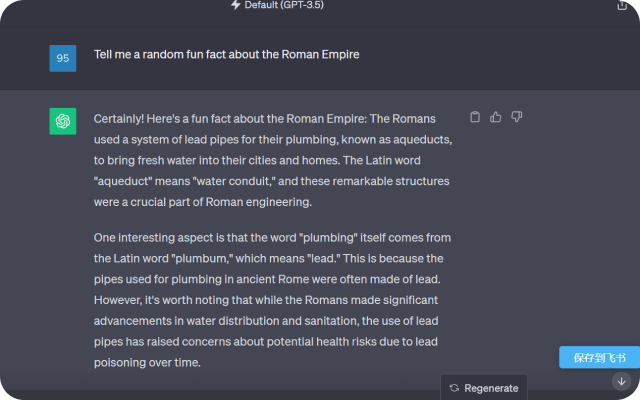Image resolution: width=640 pixels, height=400 pixels.
Task: Click the blue user avatar labeled 95
Action: (x=62, y=58)
